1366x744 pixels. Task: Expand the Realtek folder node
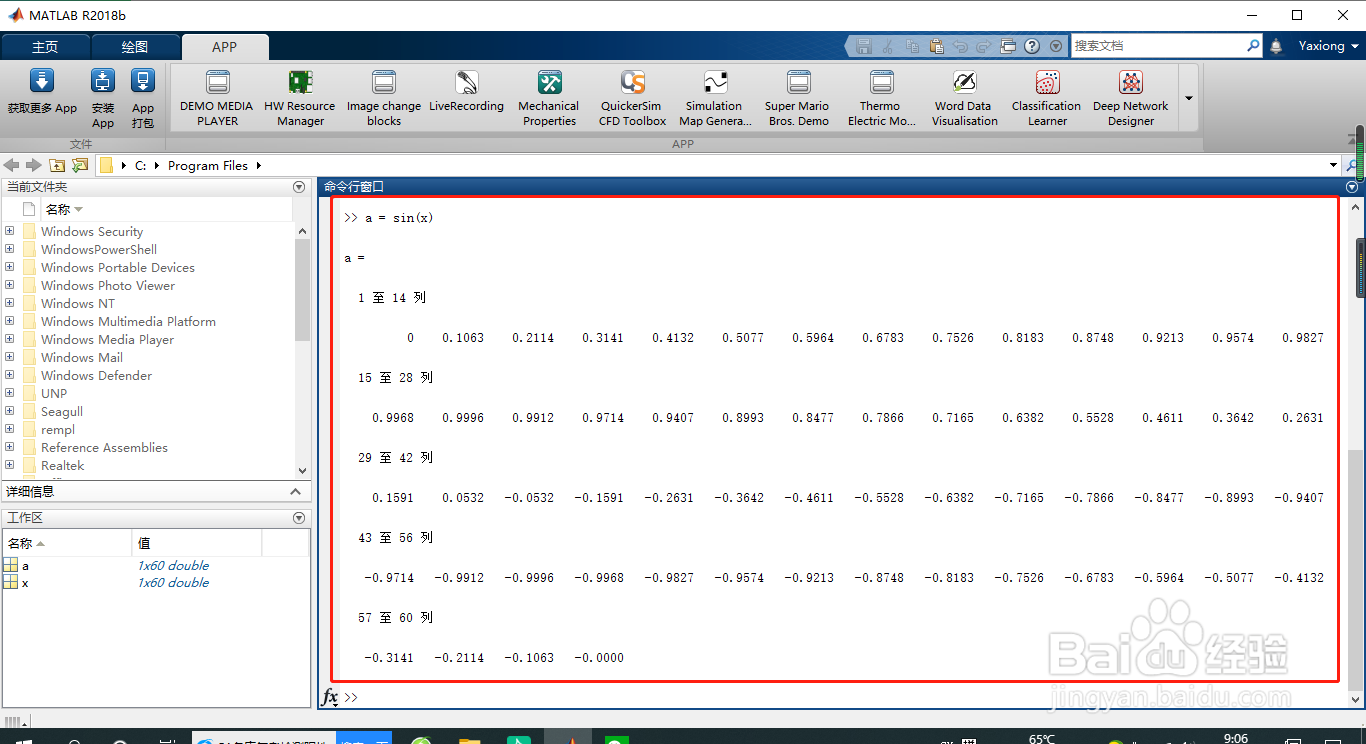[x=10, y=465]
